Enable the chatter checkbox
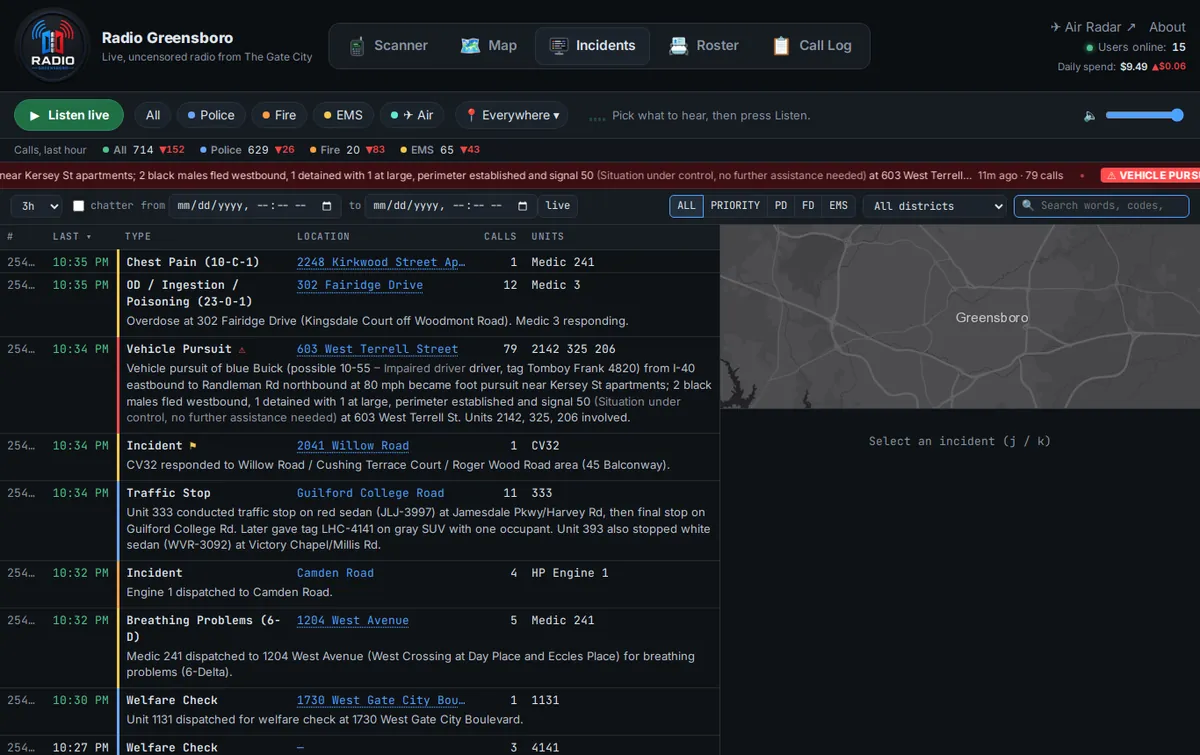Image resolution: width=1200 pixels, height=755 pixels. 79,206
